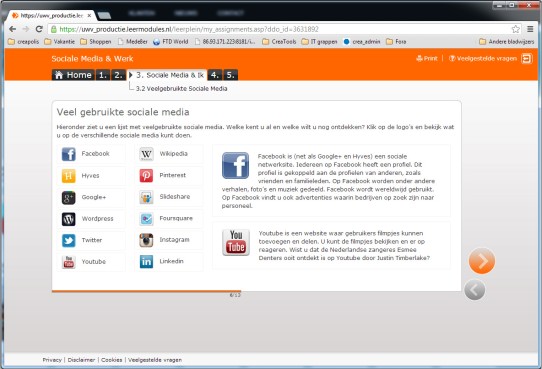The image size is (542, 369).
Task: Click the Cookies footer link
Action: pyautogui.click(x=111, y=360)
